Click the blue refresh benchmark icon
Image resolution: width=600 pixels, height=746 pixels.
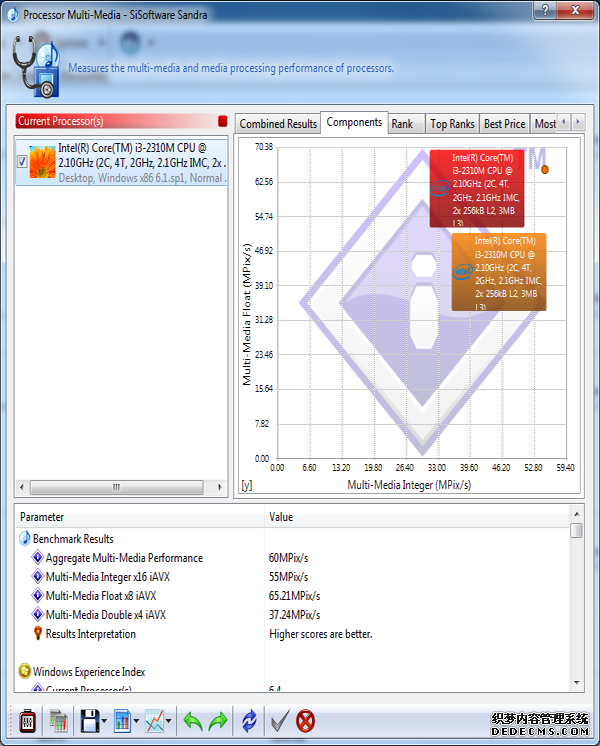click(249, 721)
